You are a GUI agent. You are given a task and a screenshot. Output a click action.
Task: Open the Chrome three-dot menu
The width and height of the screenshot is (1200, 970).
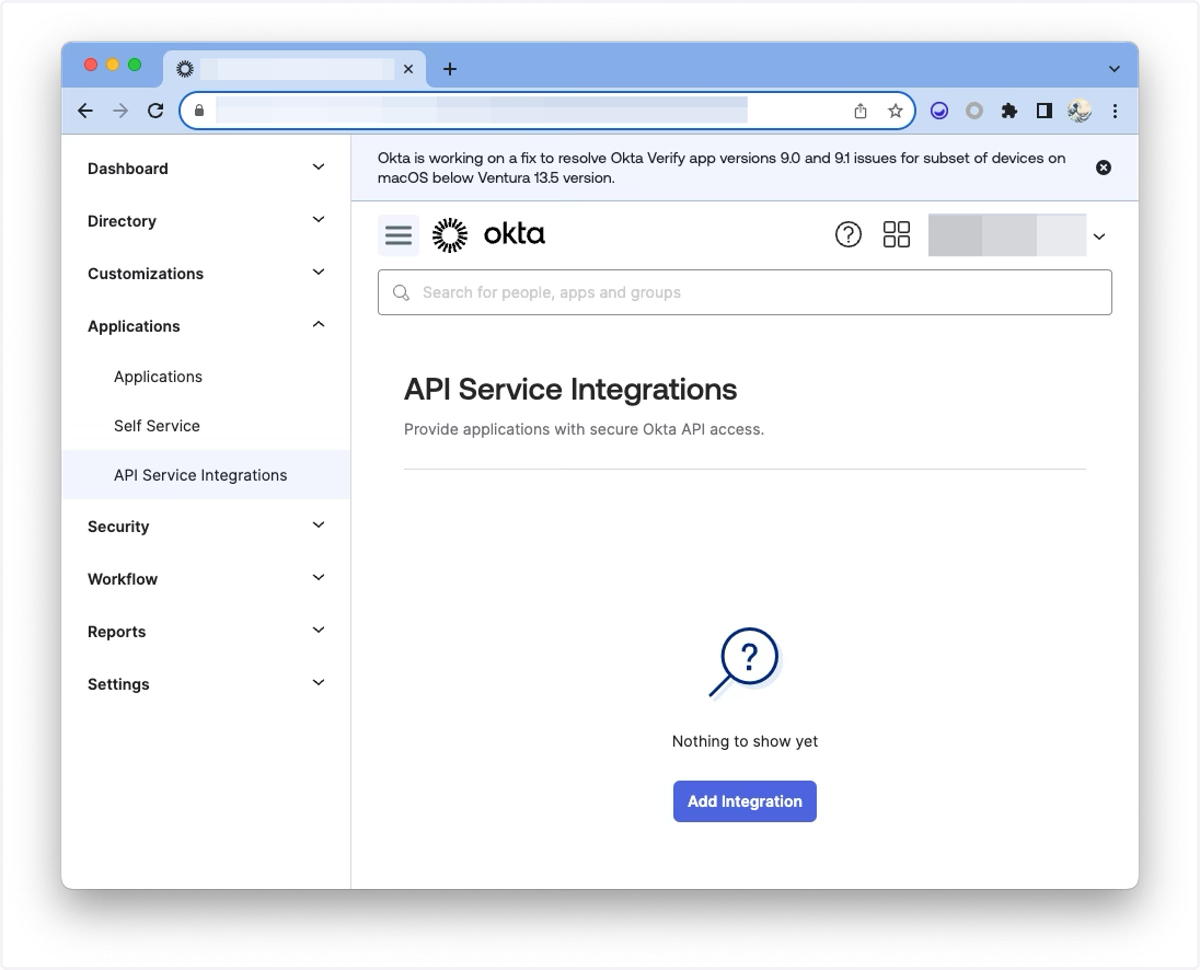coord(1115,111)
